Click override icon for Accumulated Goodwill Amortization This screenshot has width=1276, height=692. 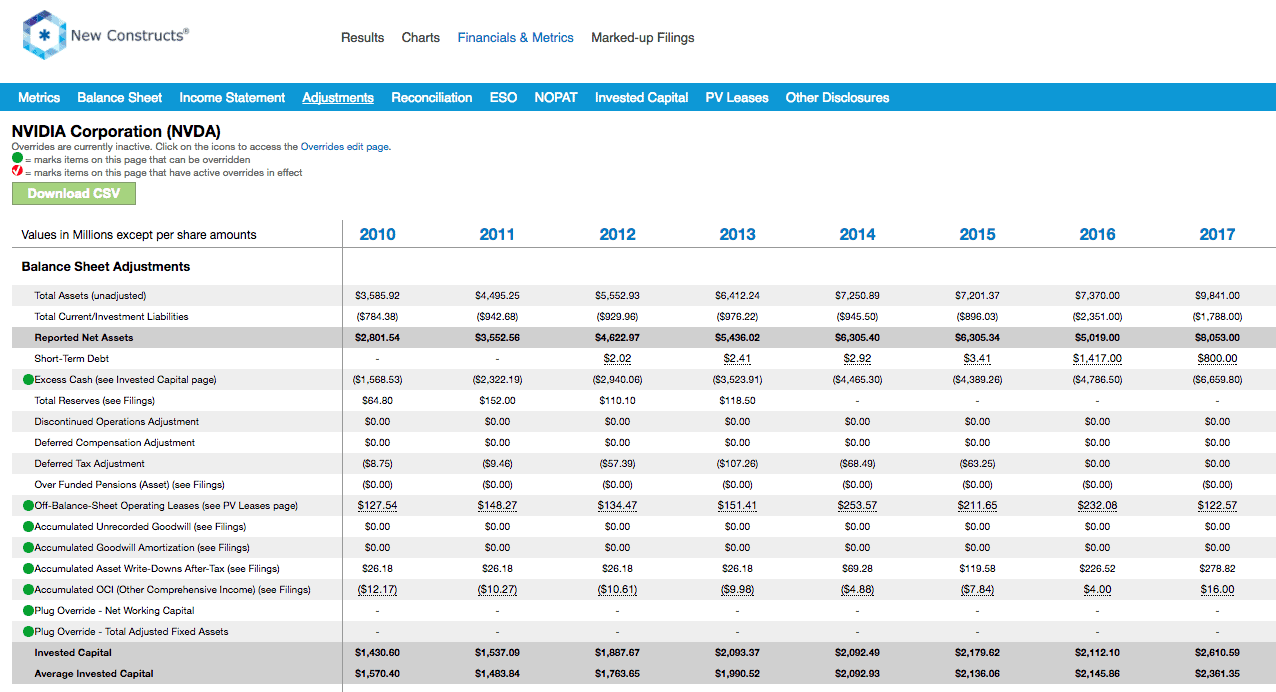[28, 548]
